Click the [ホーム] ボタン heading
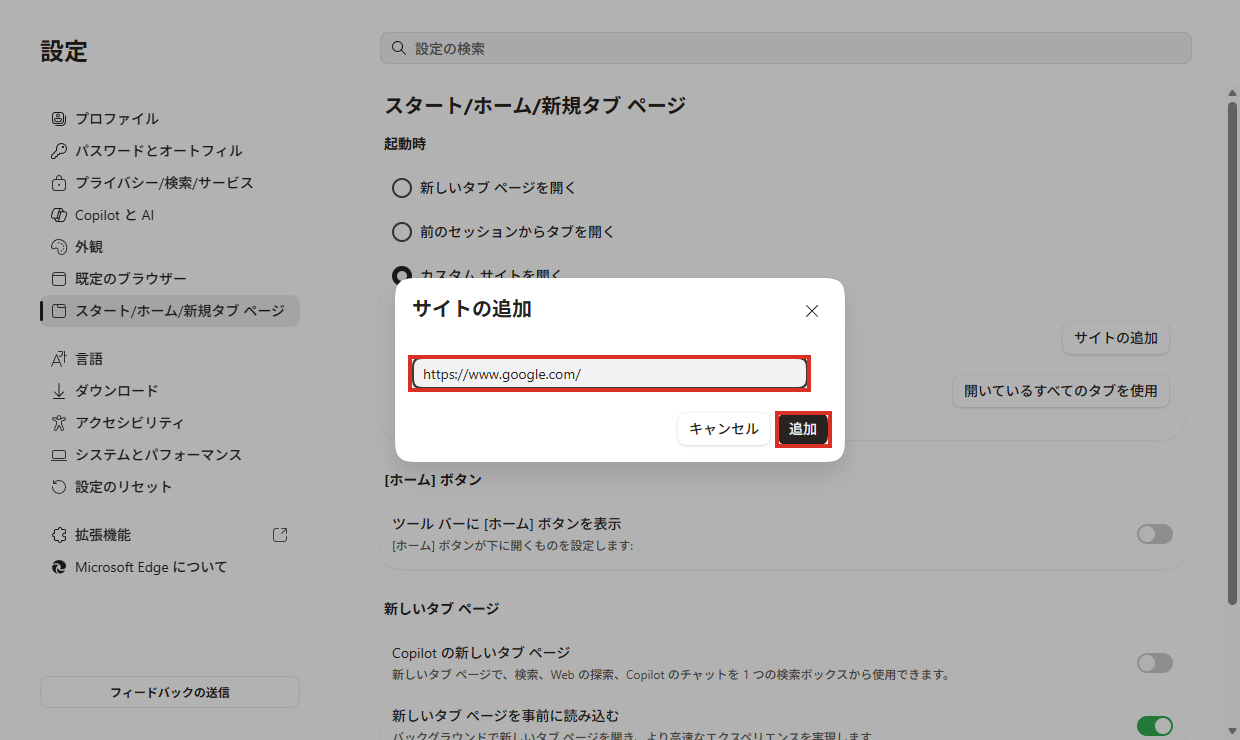 pyautogui.click(x=433, y=480)
